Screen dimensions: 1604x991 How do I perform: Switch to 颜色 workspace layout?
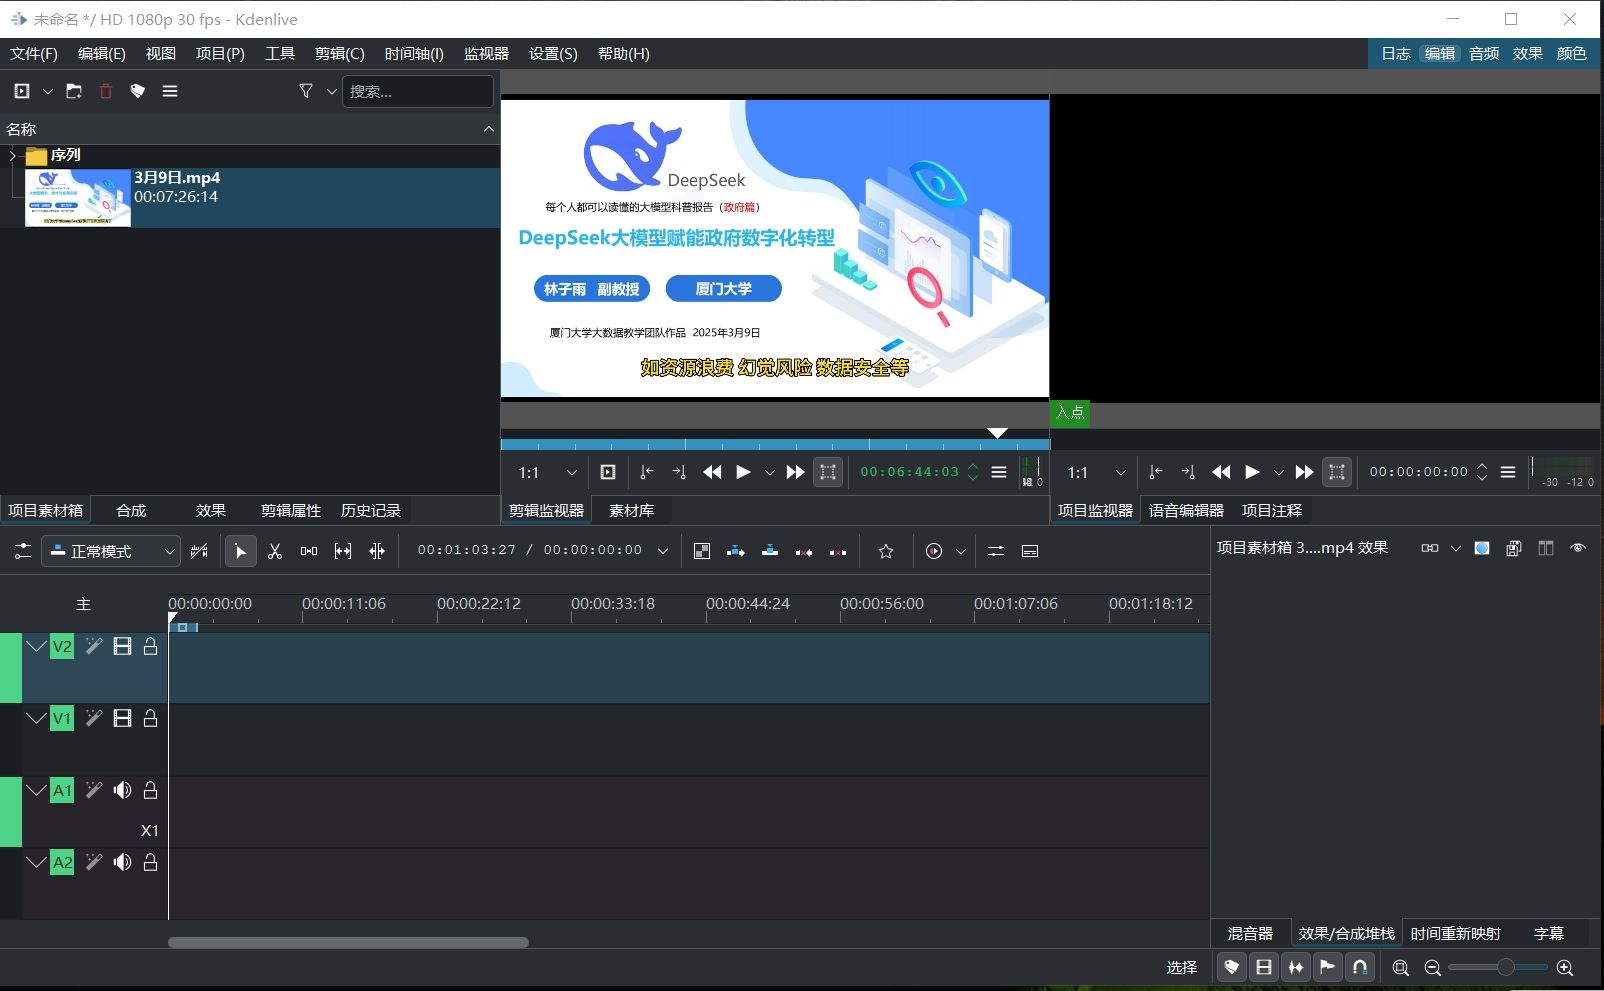click(1571, 53)
